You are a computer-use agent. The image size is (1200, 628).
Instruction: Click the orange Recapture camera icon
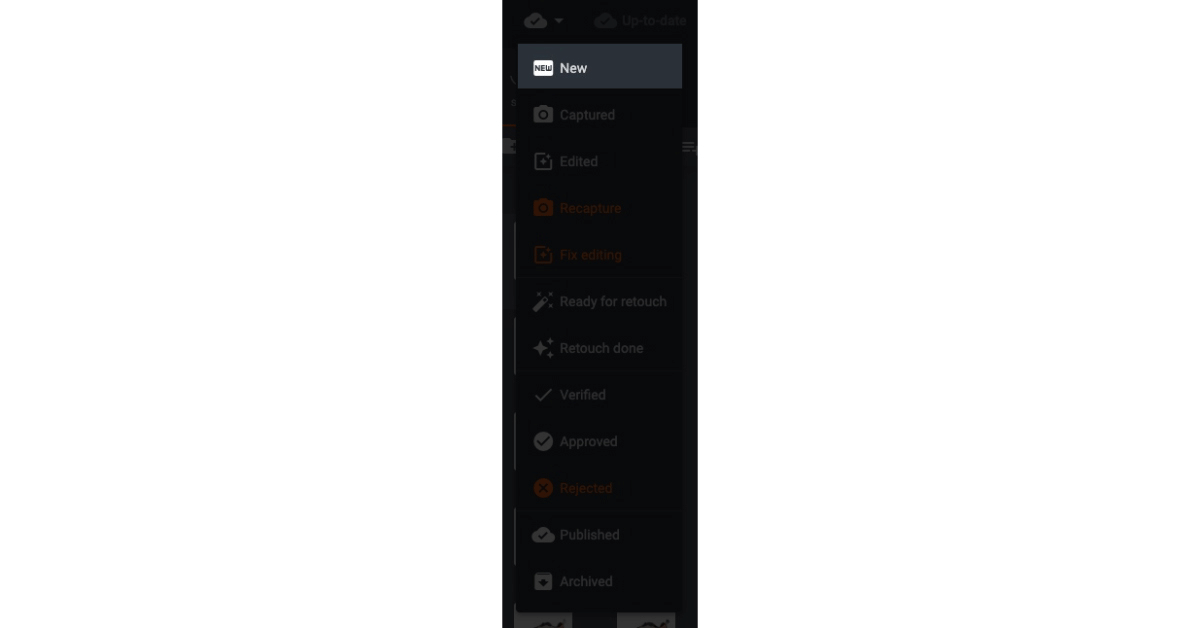click(543, 208)
